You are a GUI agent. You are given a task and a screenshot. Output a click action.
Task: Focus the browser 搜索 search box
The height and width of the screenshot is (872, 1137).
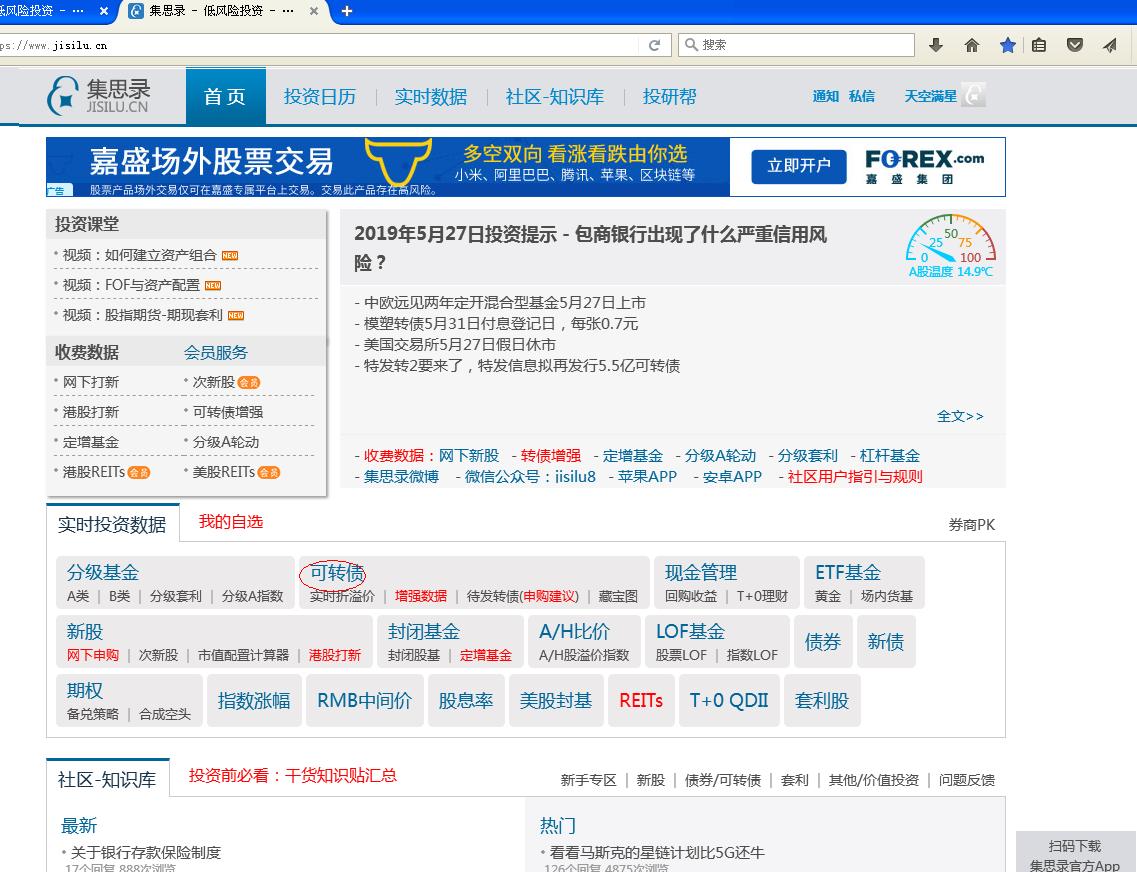[796, 45]
